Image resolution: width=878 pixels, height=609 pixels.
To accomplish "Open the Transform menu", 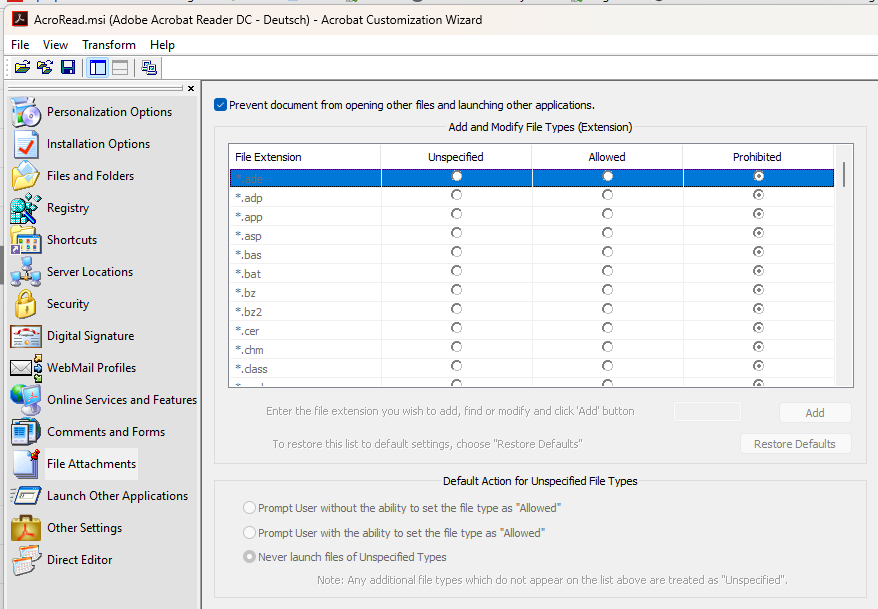I will point(109,45).
